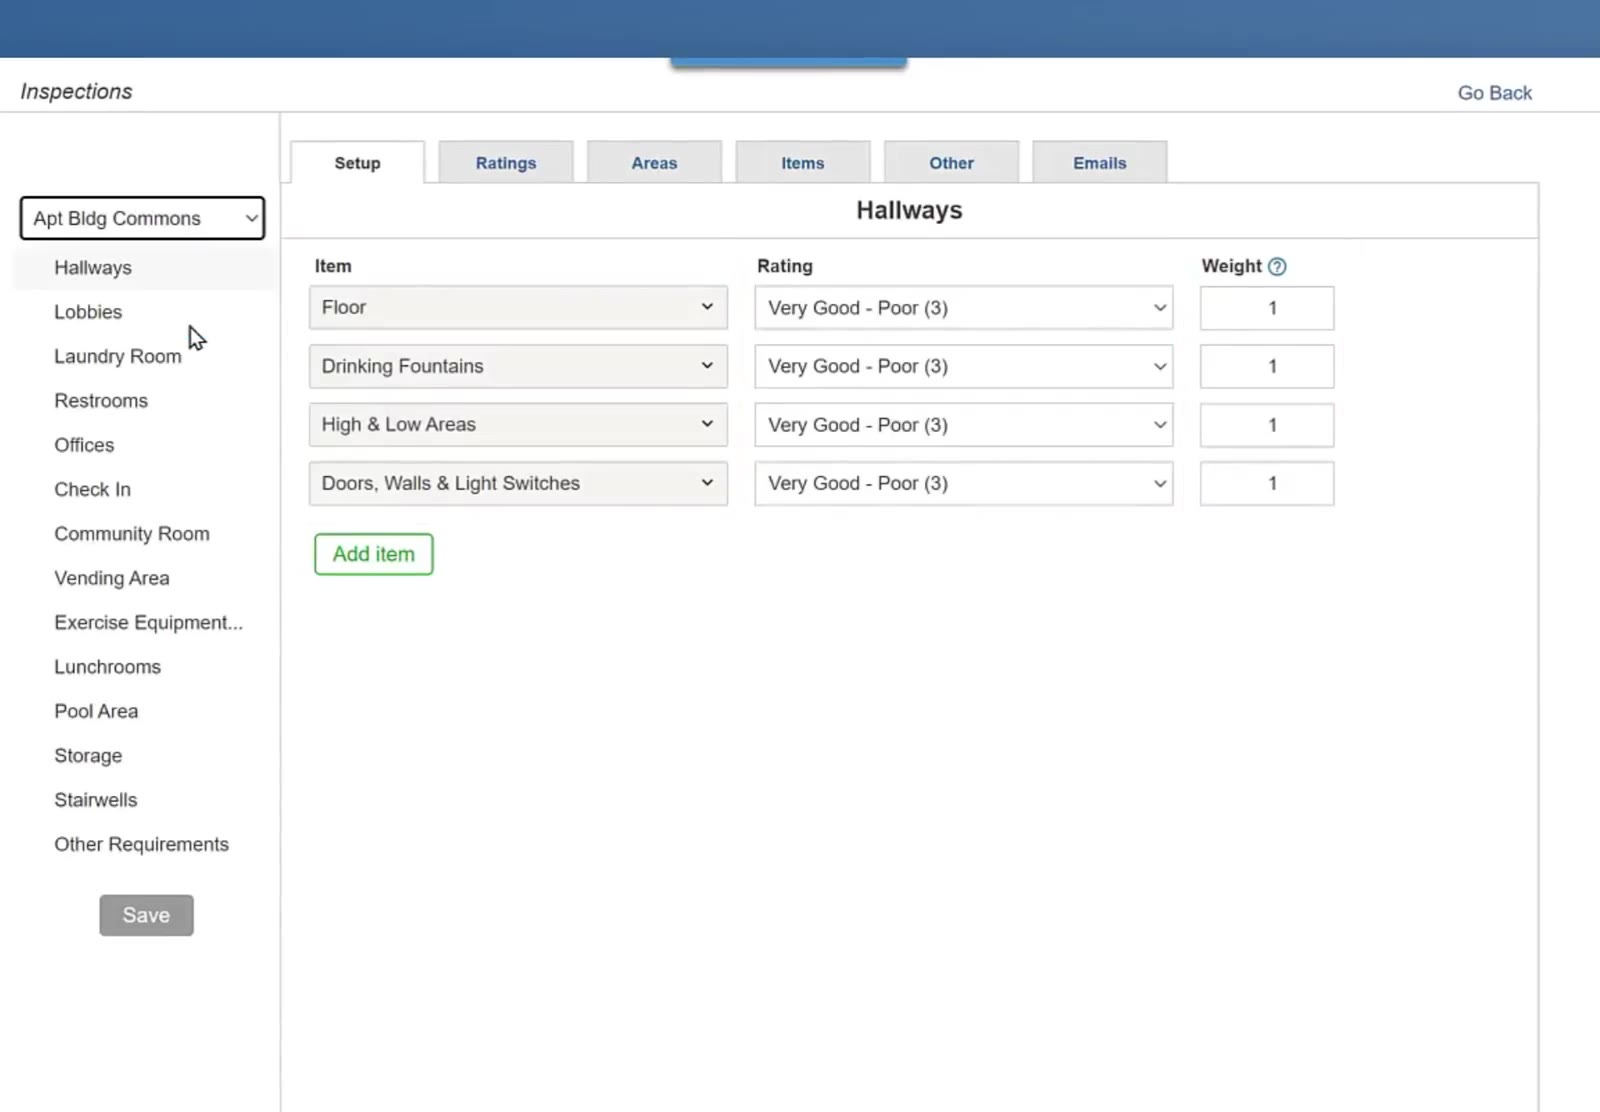
Task: Select Storage in the area list
Action: click(88, 756)
